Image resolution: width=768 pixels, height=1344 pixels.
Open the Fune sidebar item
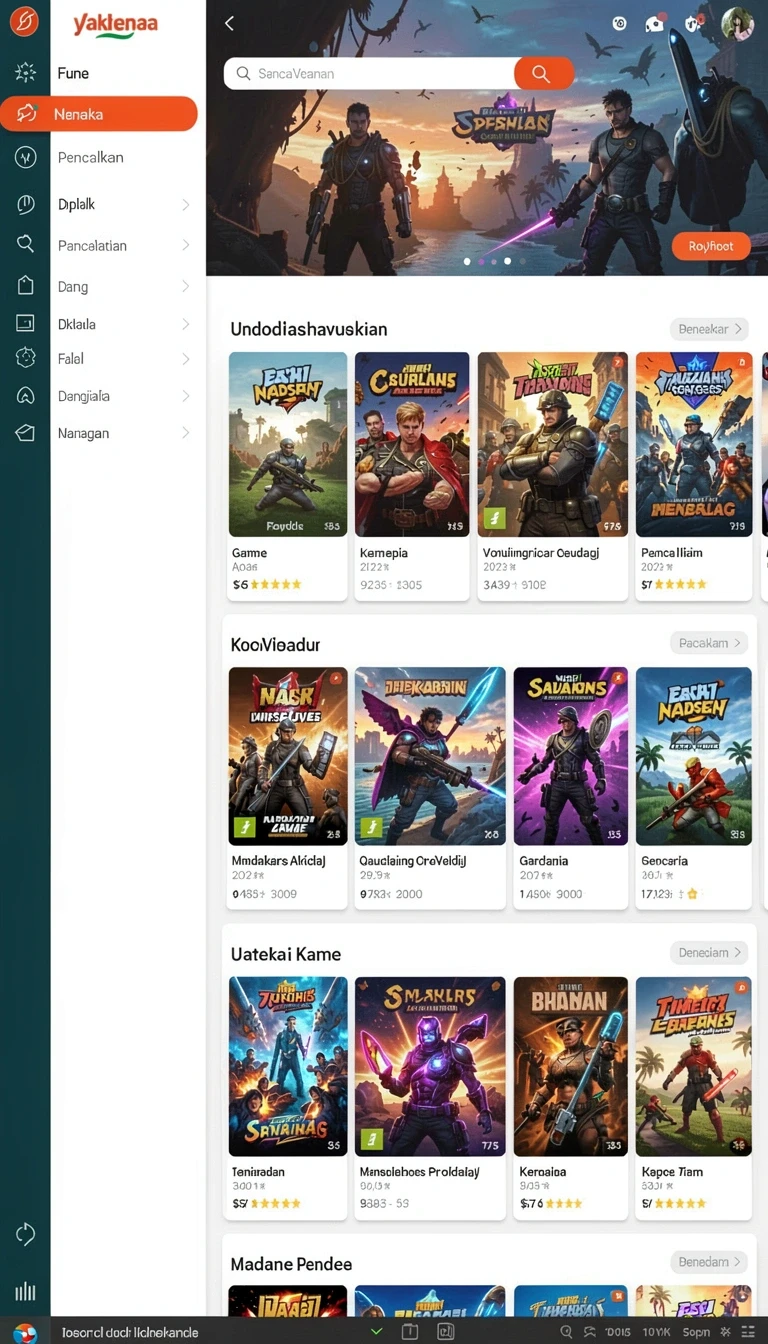73,73
